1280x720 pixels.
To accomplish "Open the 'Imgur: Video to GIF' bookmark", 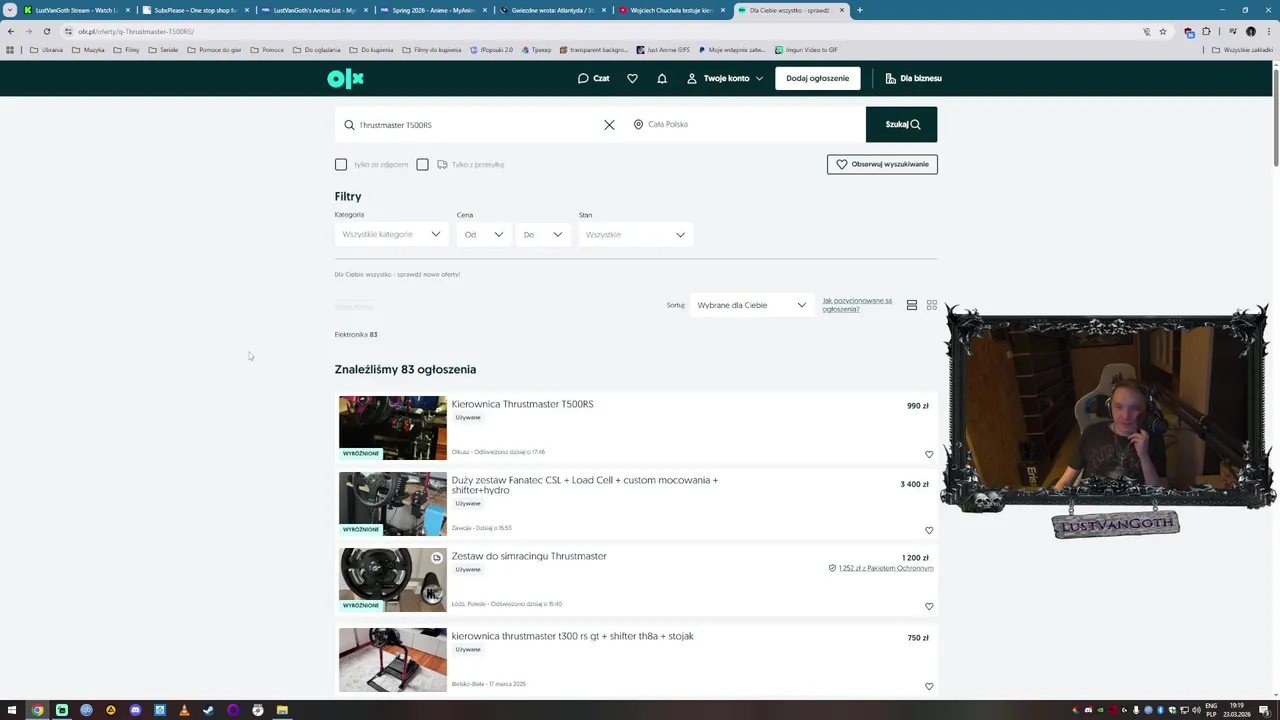I will [x=806, y=49].
